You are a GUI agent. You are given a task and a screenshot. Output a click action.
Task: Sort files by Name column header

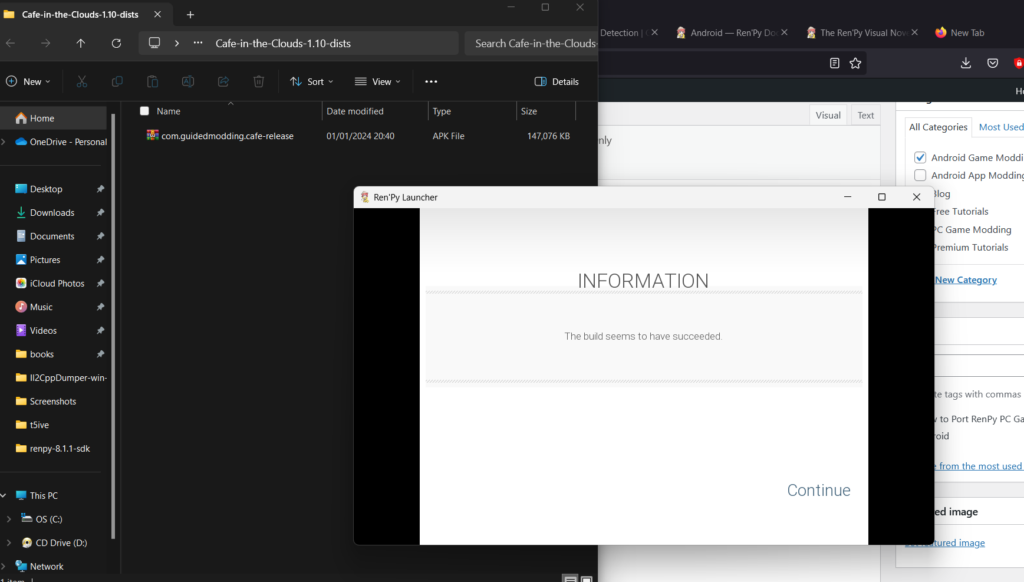(x=168, y=111)
